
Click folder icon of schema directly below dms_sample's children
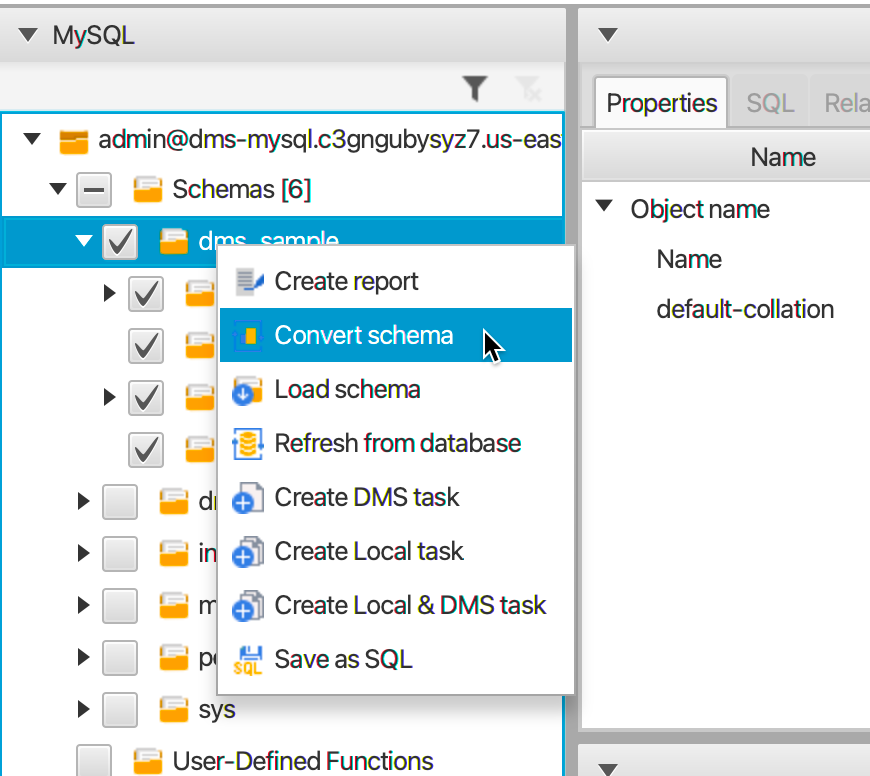174,501
